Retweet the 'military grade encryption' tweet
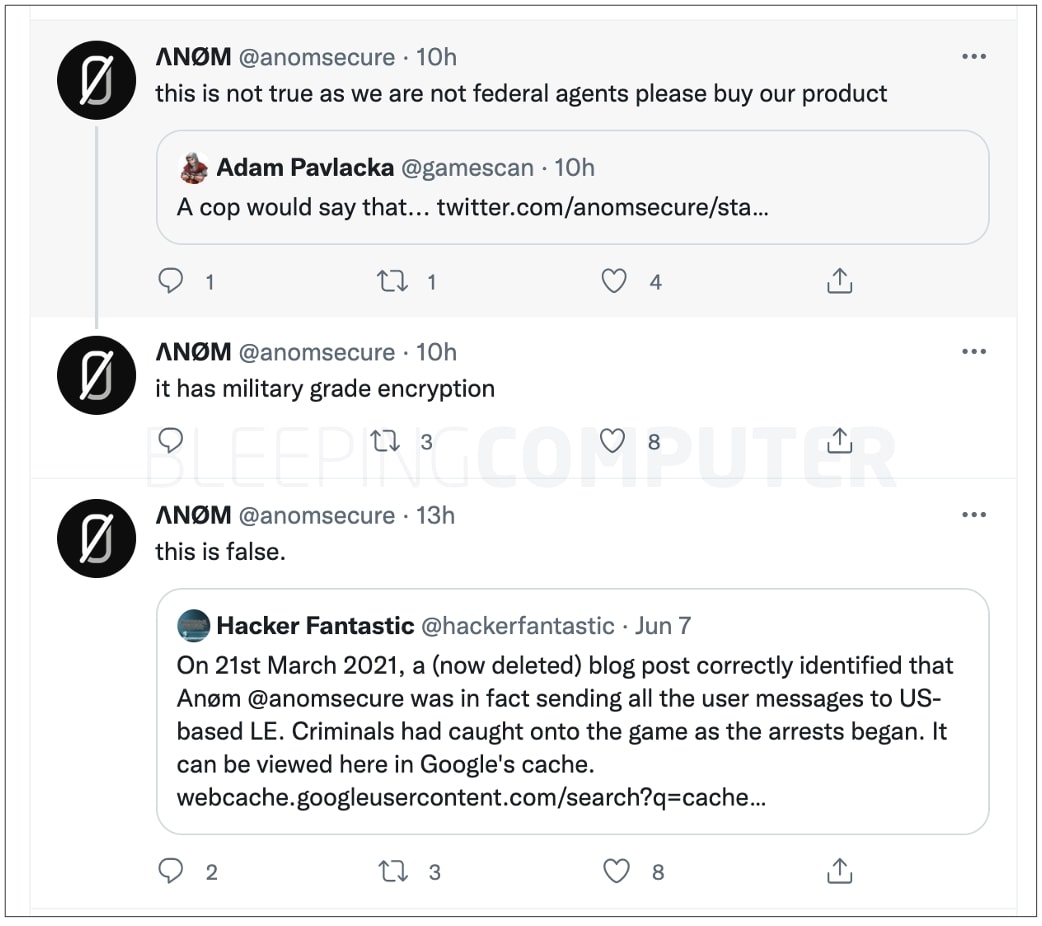This screenshot has width=1042, height=926. [x=386, y=440]
